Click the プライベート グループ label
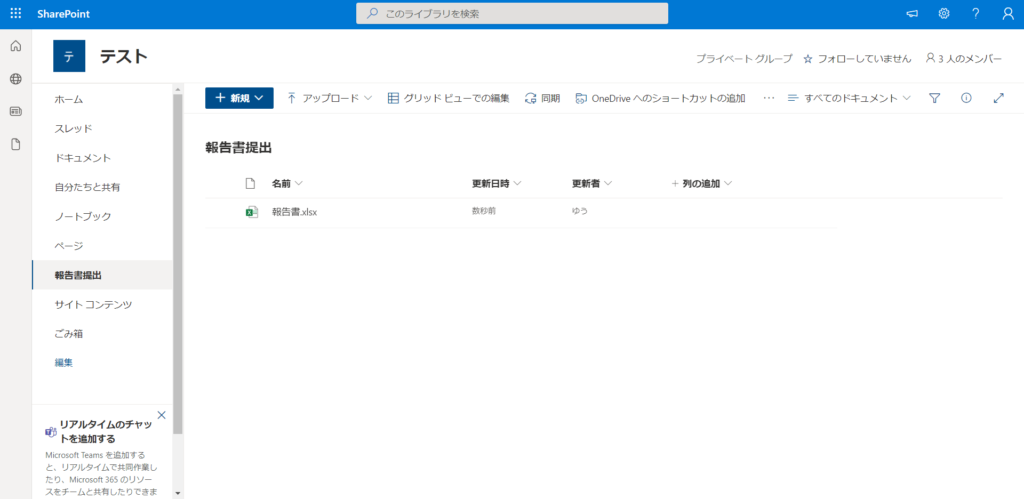1024x499 pixels. (x=744, y=59)
